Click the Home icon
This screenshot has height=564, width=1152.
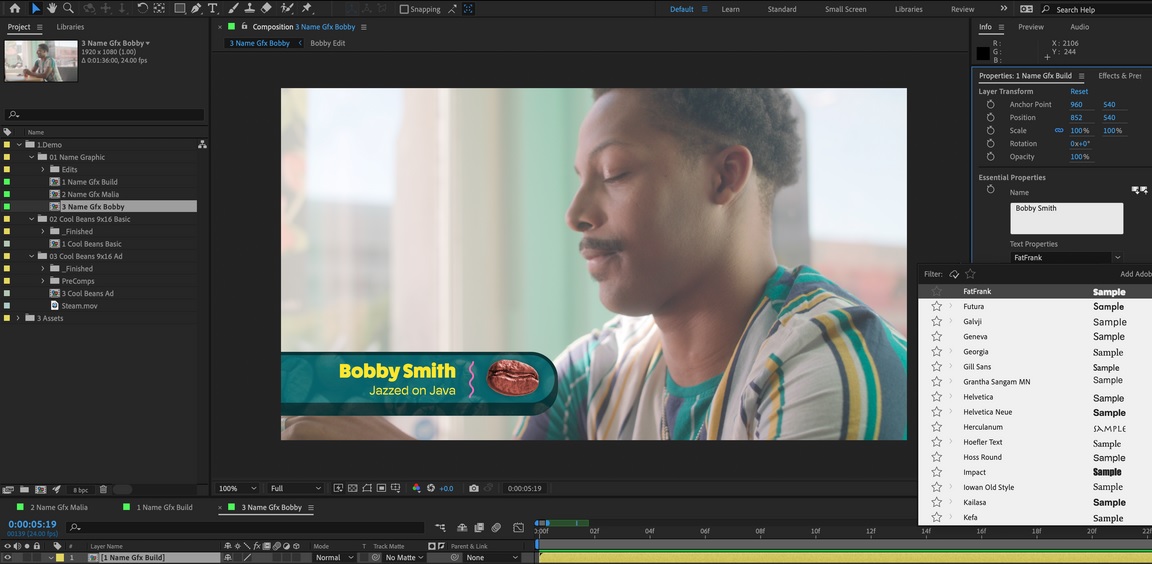pos(15,9)
